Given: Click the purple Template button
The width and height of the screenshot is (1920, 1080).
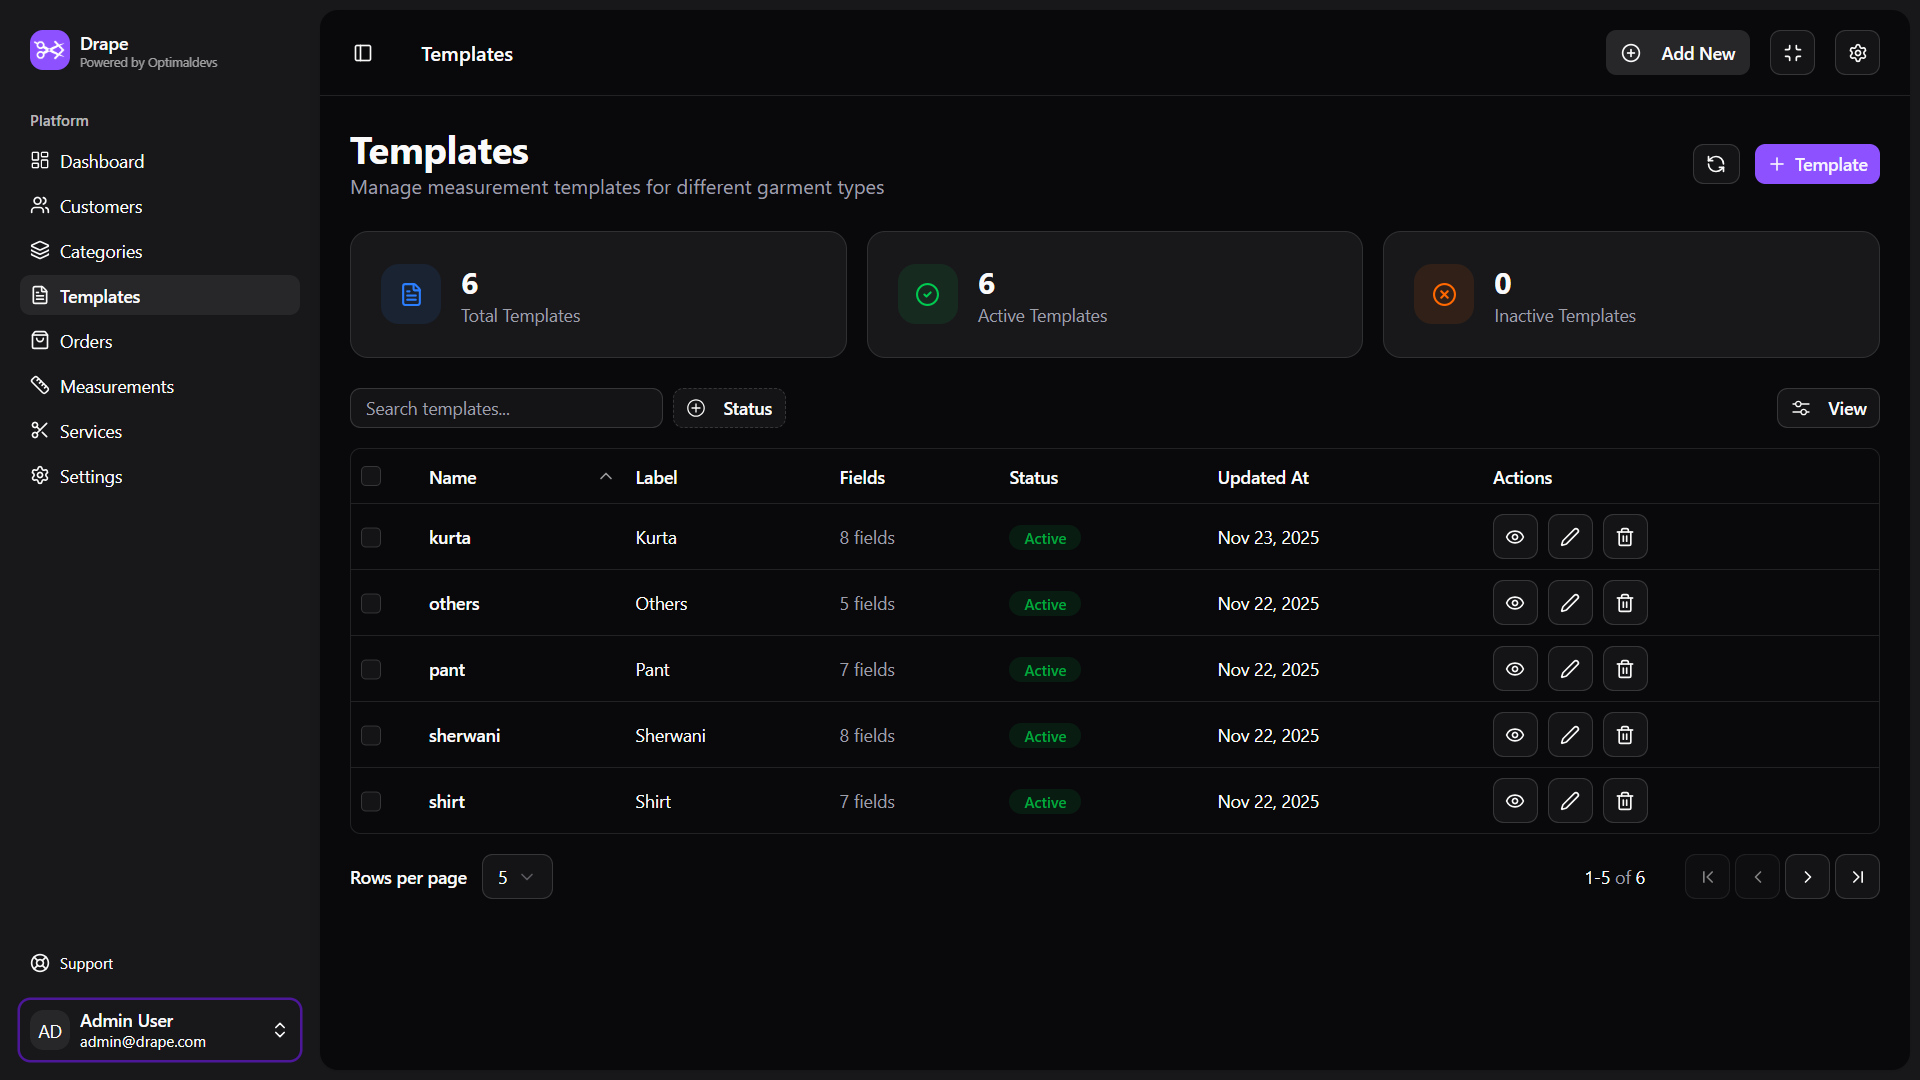Looking at the screenshot, I should pos(1816,164).
